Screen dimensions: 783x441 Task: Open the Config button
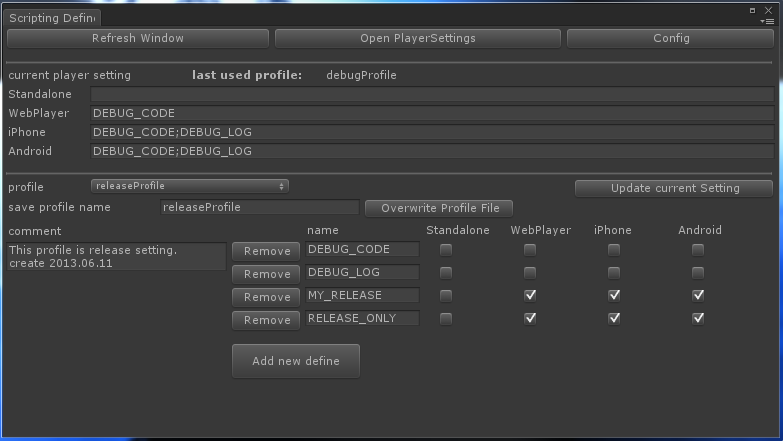pyautogui.click(x=671, y=38)
